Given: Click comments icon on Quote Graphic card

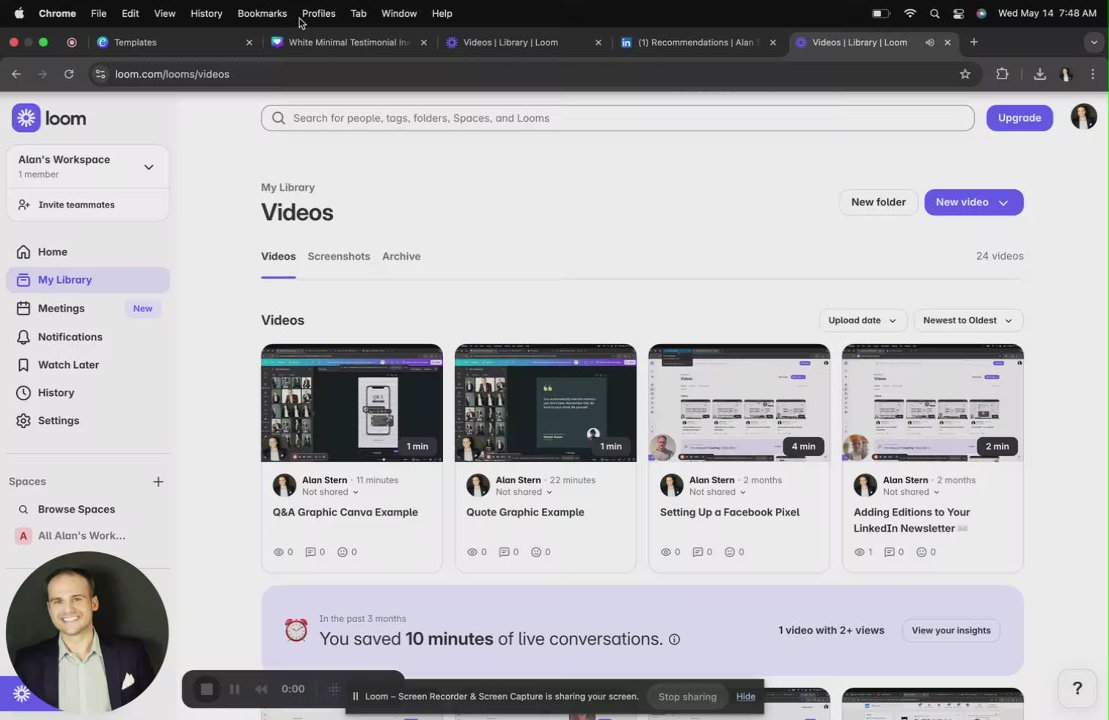Looking at the screenshot, I should pos(504,552).
